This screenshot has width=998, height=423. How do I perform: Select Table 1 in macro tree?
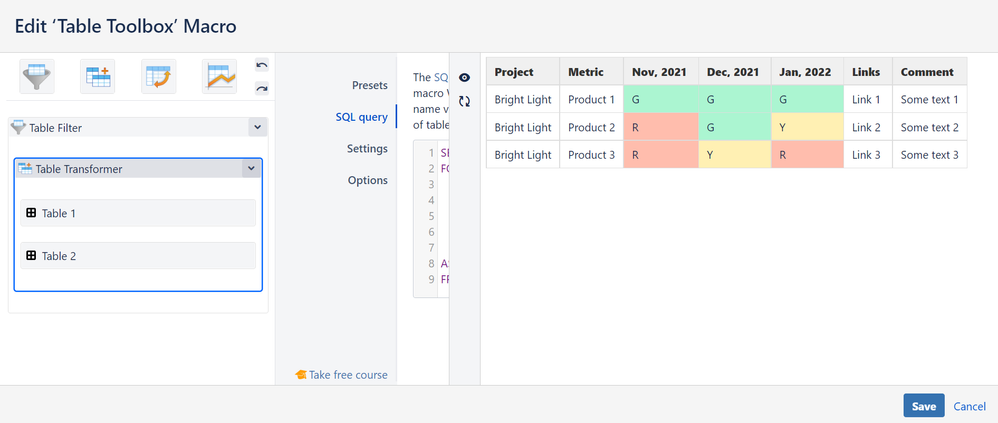[138, 213]
